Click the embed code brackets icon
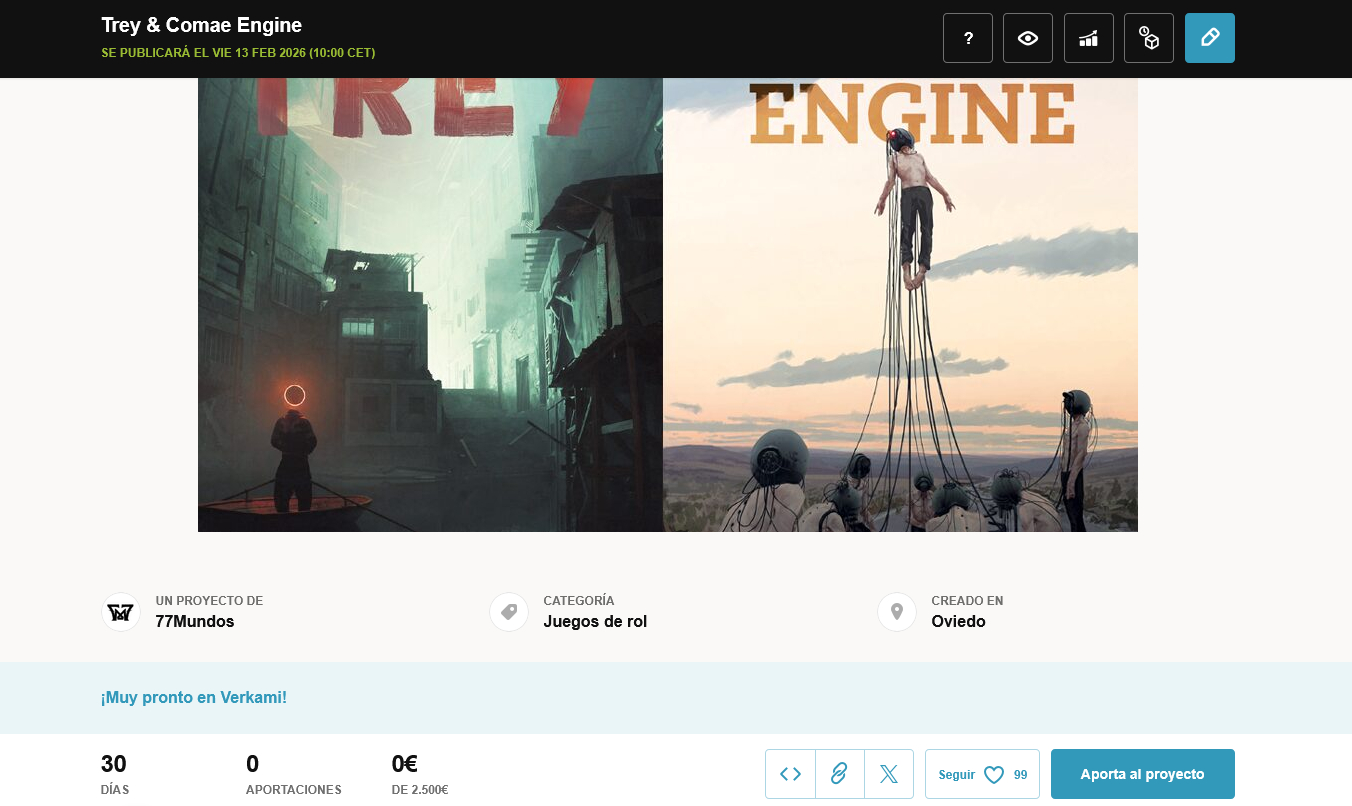This screenshot has width=1352, height=806. coord(790,774)
